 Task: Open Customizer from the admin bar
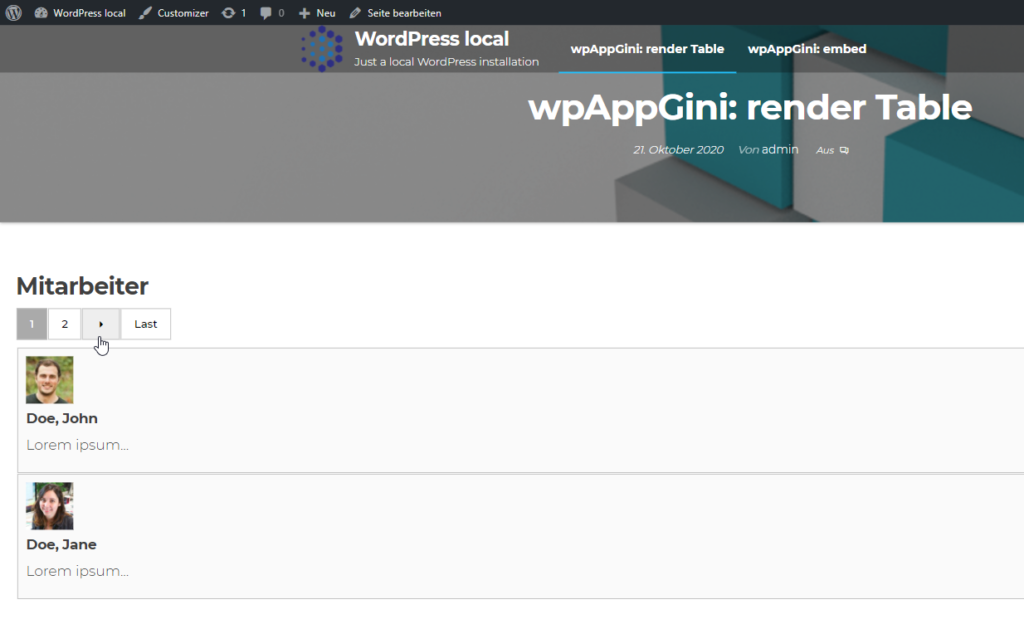(x=174, y=12)
